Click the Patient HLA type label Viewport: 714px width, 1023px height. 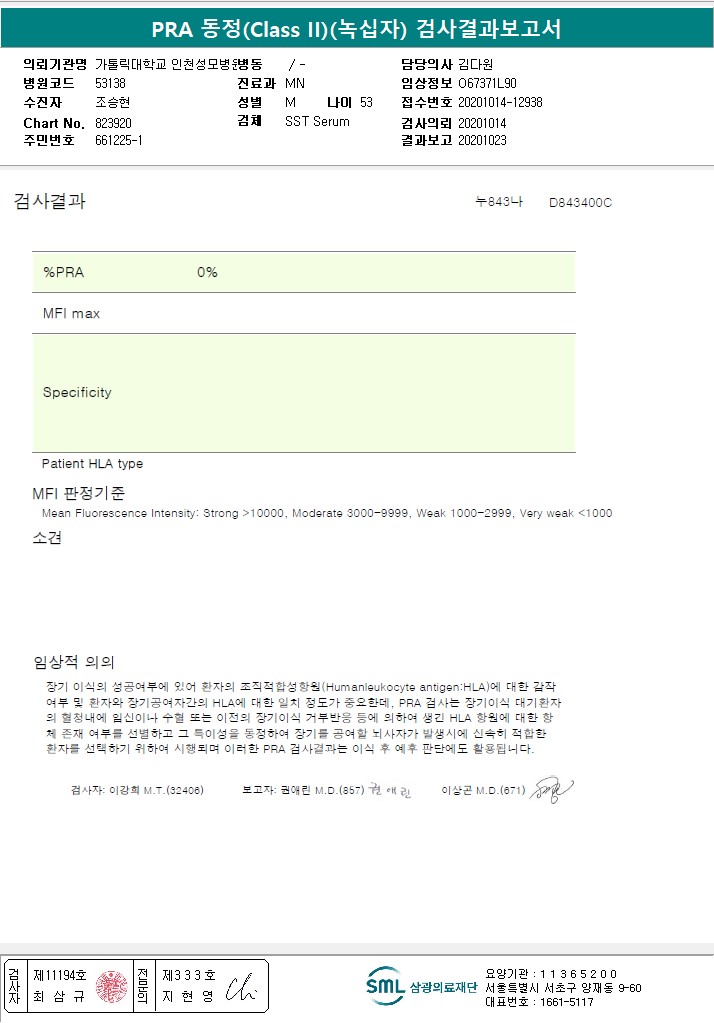pos(92,463)
